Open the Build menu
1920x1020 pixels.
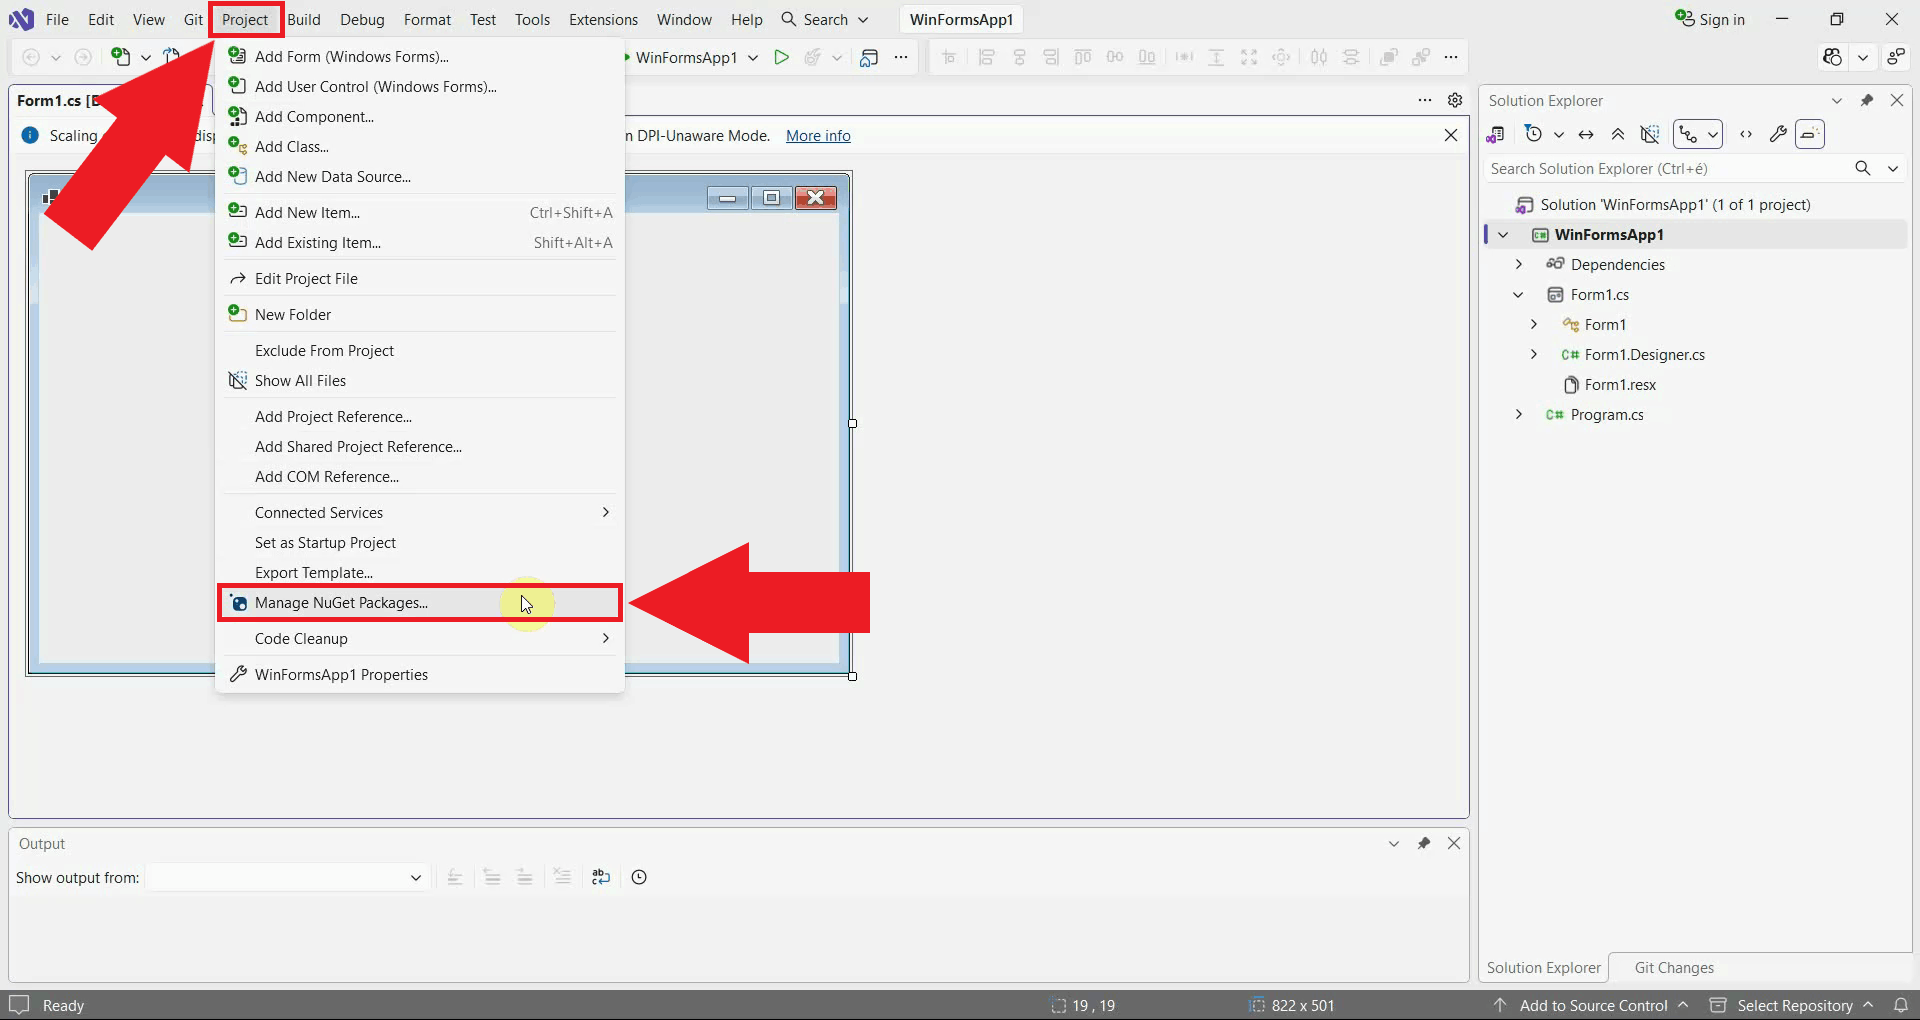[304, 19]
